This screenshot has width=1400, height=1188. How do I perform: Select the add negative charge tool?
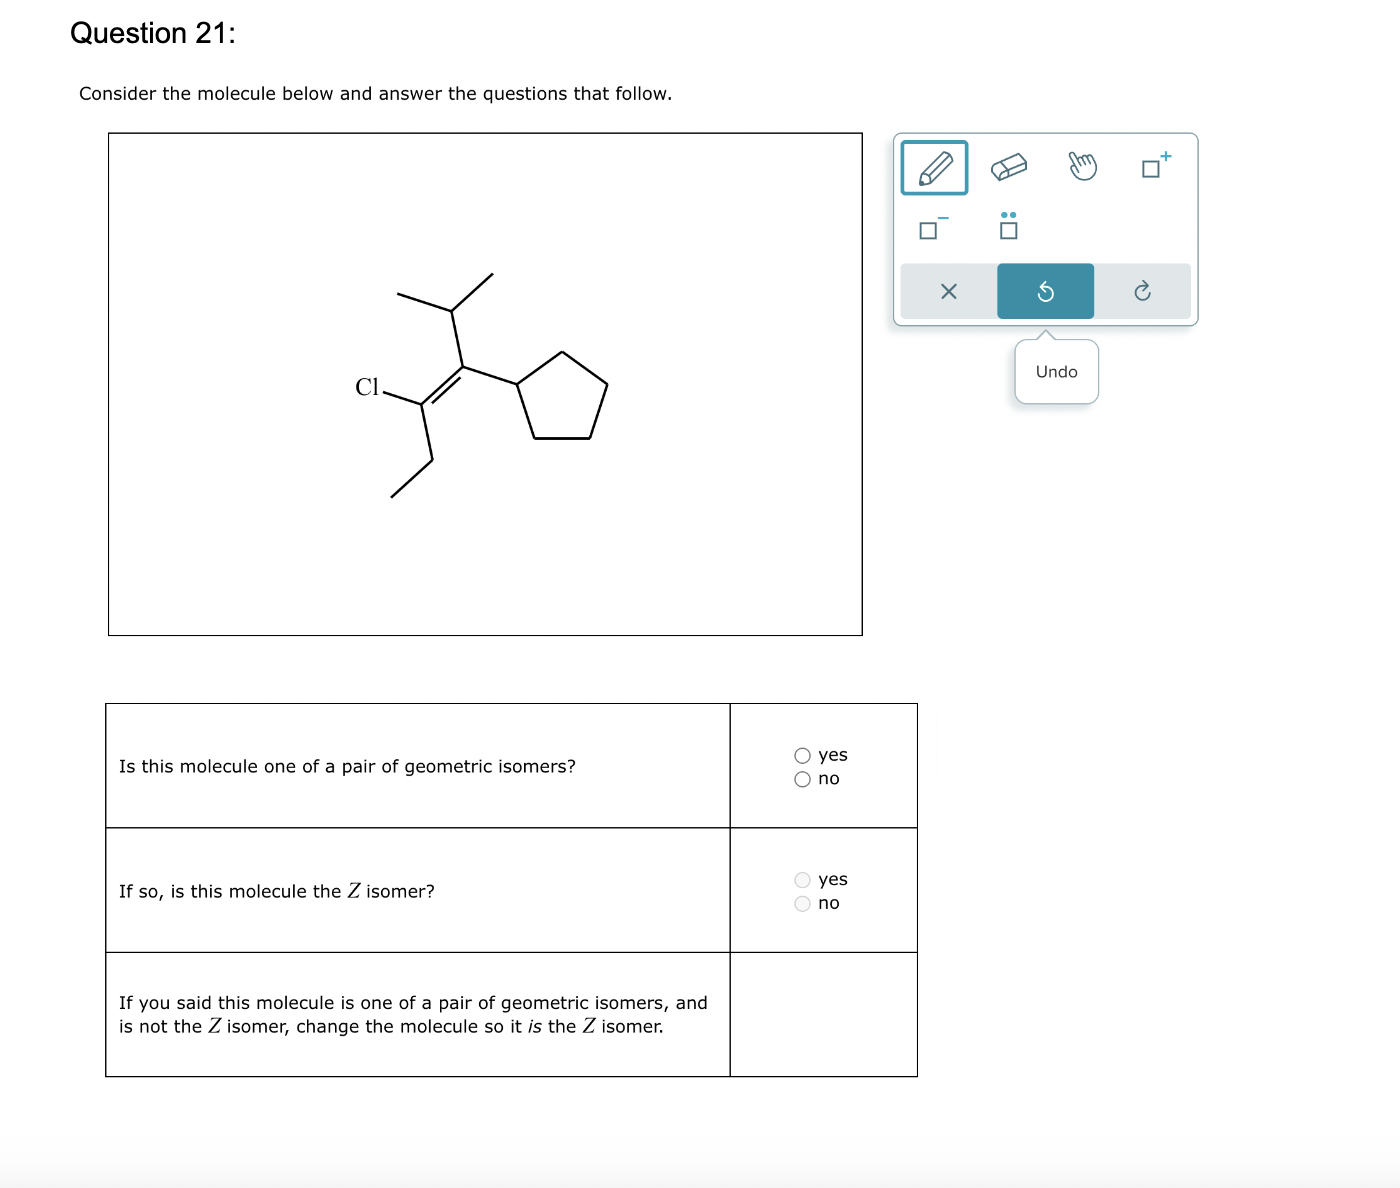point(931,229)
